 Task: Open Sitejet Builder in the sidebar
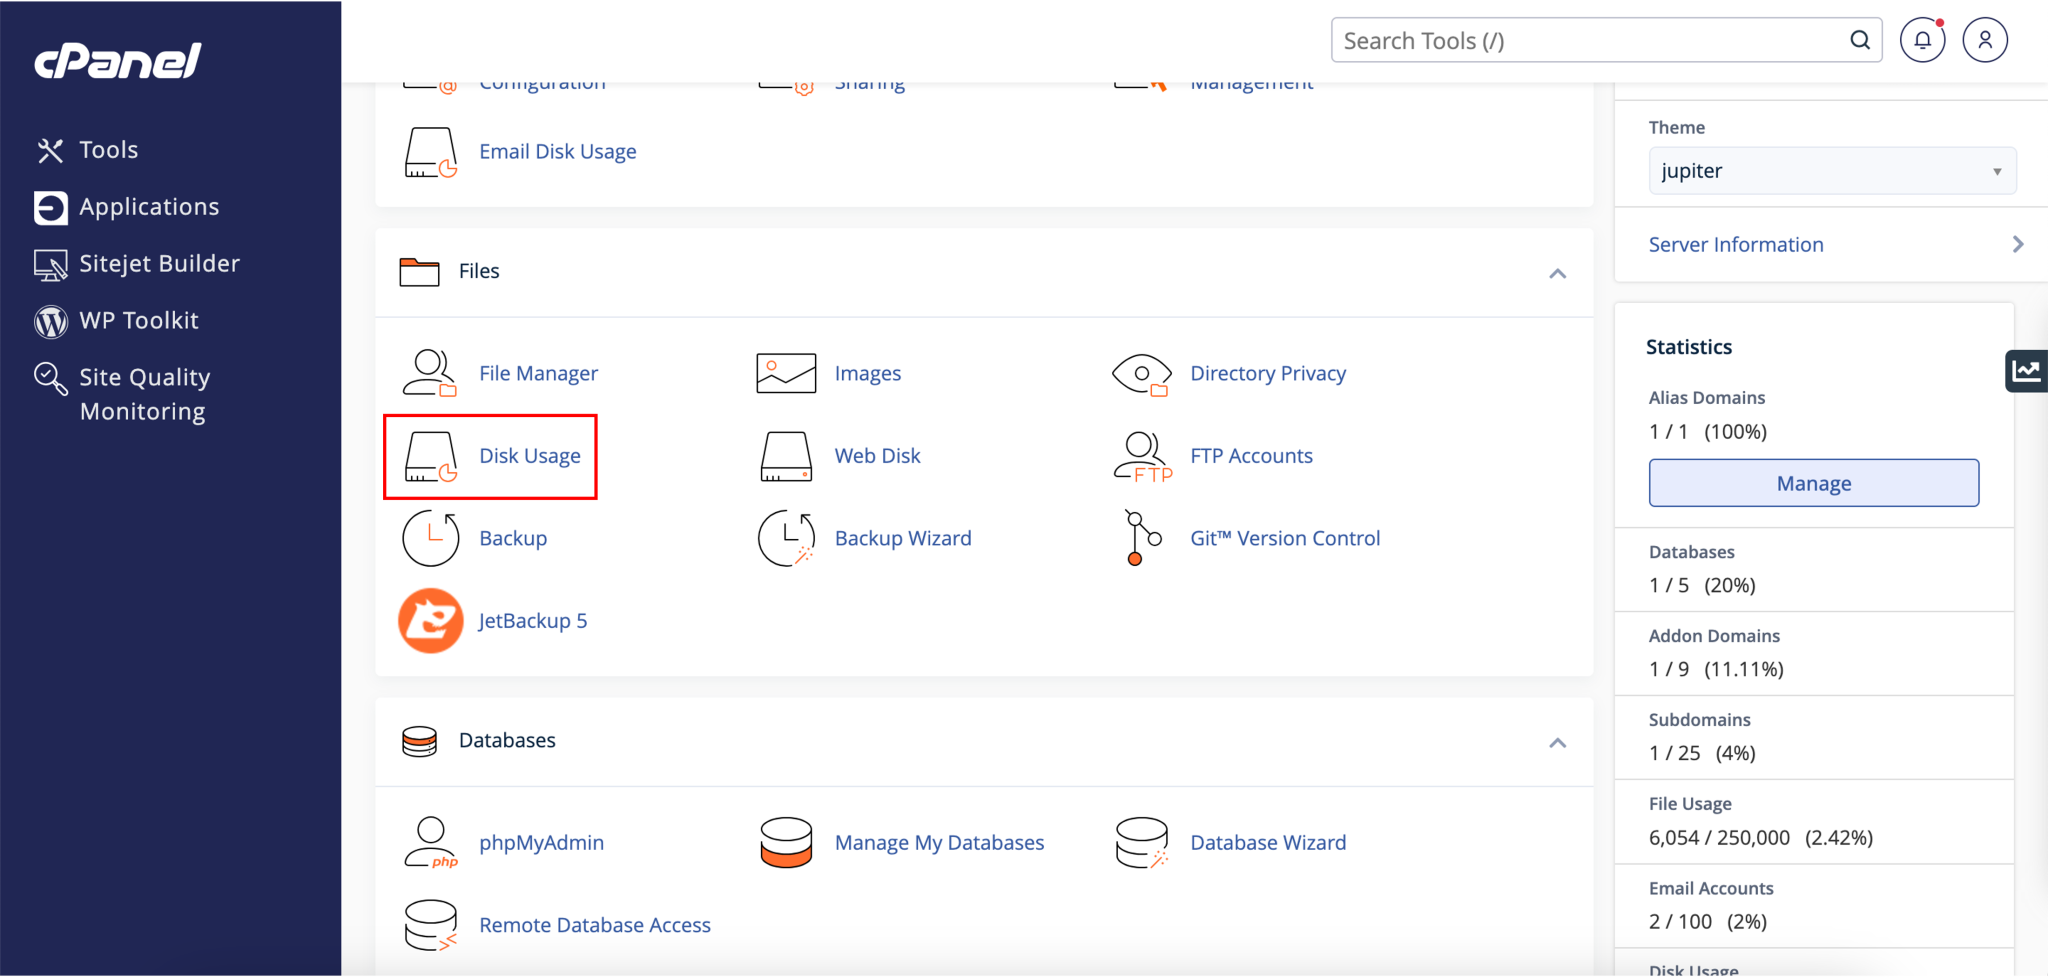tap(137, 264)
